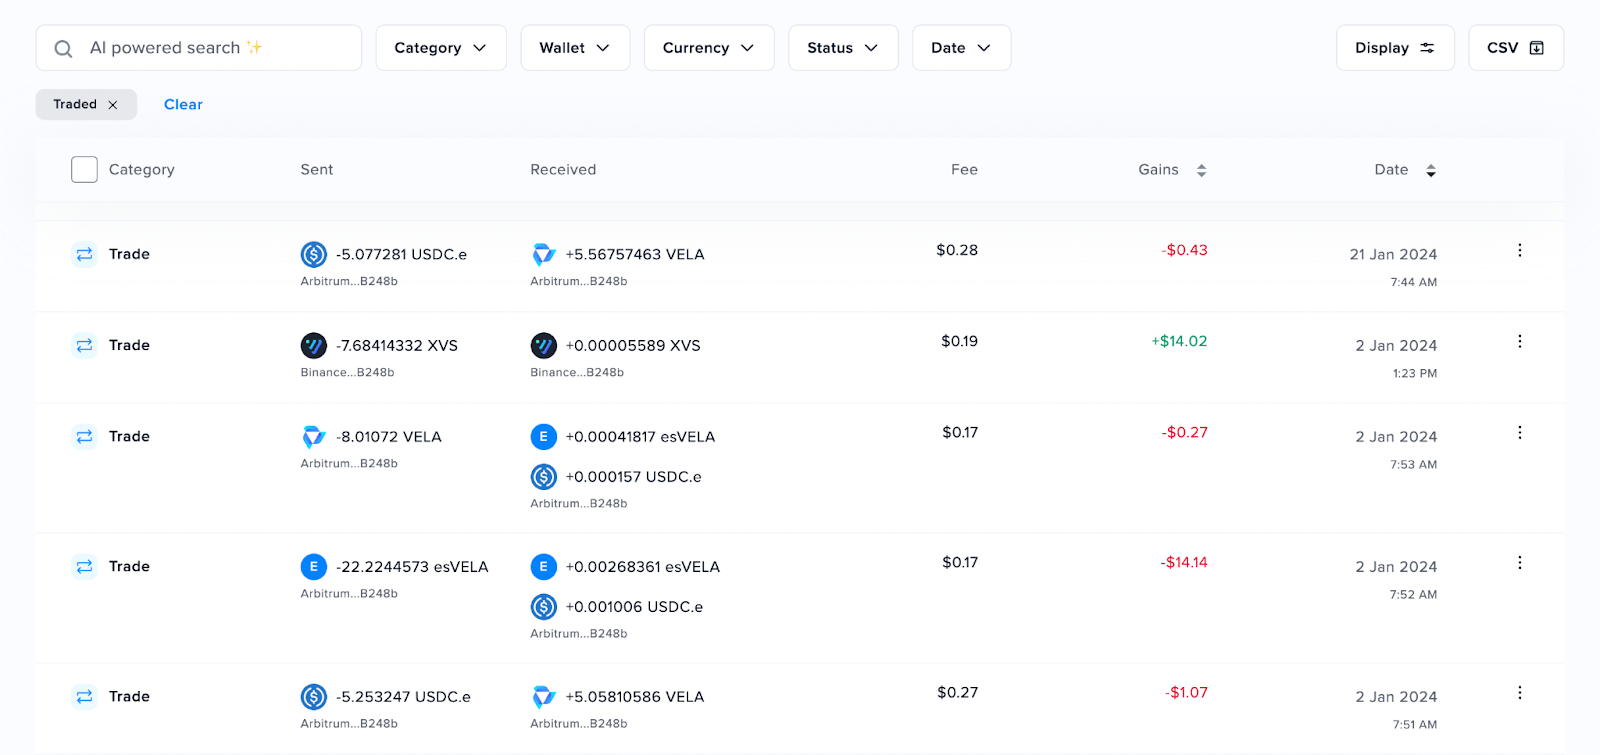Click USDC.e icon for -5.253247
Viewport: 1600px width, 755px height.
(x=314, y=696)
